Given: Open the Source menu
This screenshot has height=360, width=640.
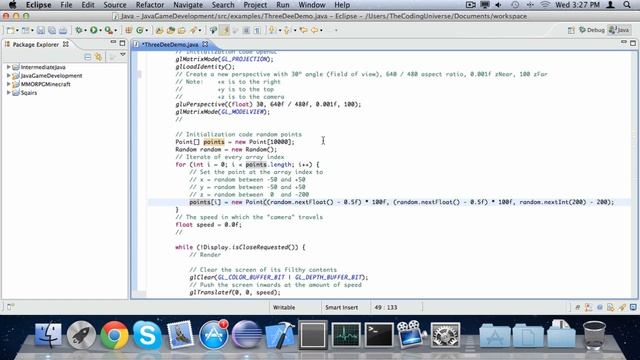Looking at the screenshot, I should pyautogui.click(x=115, y=5).
